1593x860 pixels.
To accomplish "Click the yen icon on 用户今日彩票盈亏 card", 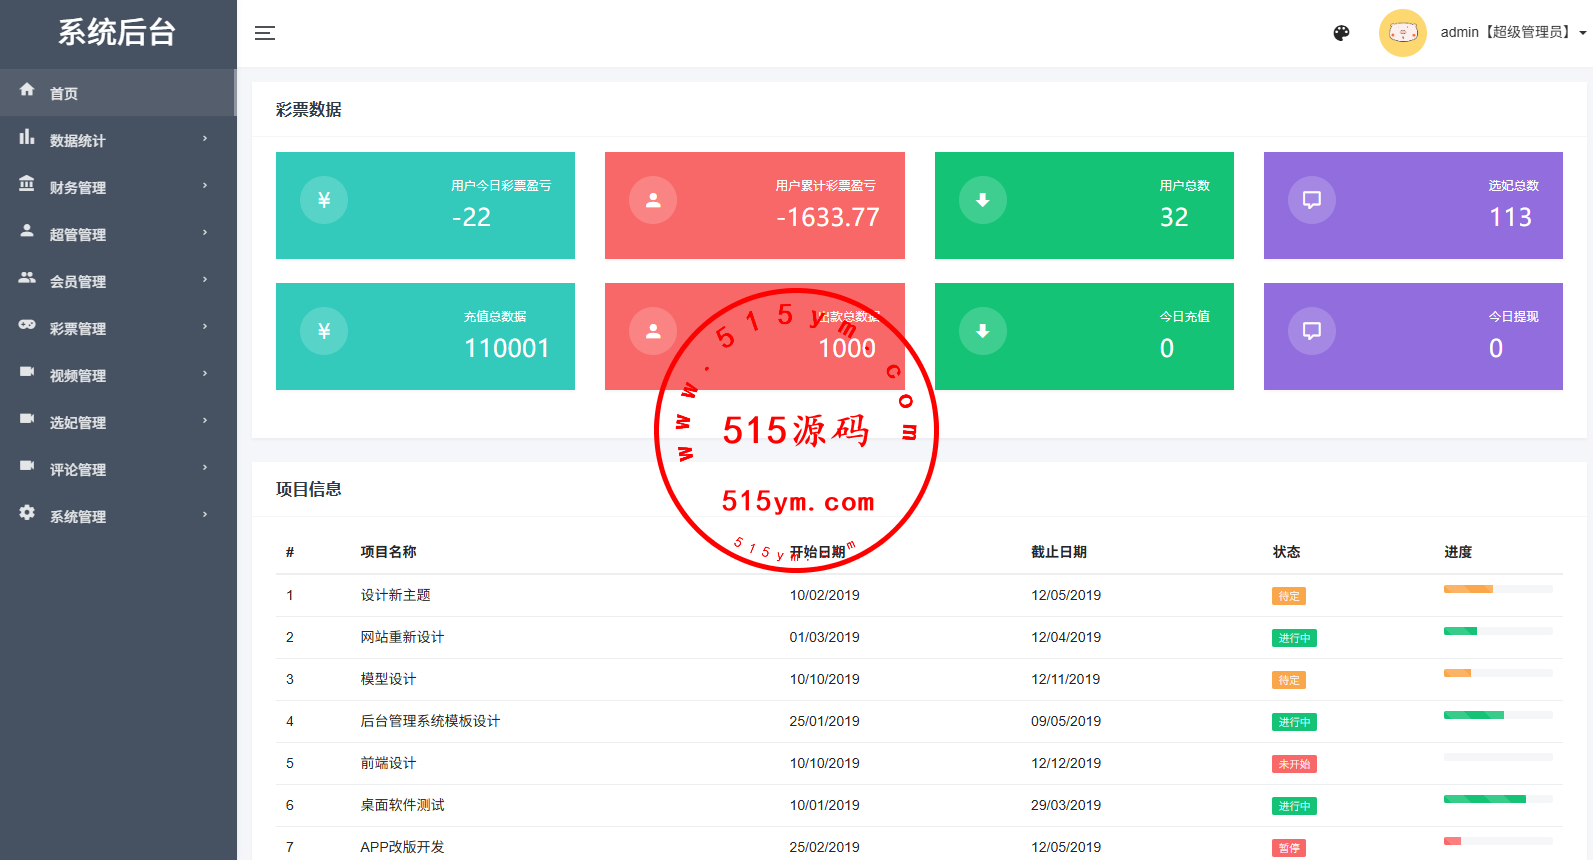I will 324,200.
